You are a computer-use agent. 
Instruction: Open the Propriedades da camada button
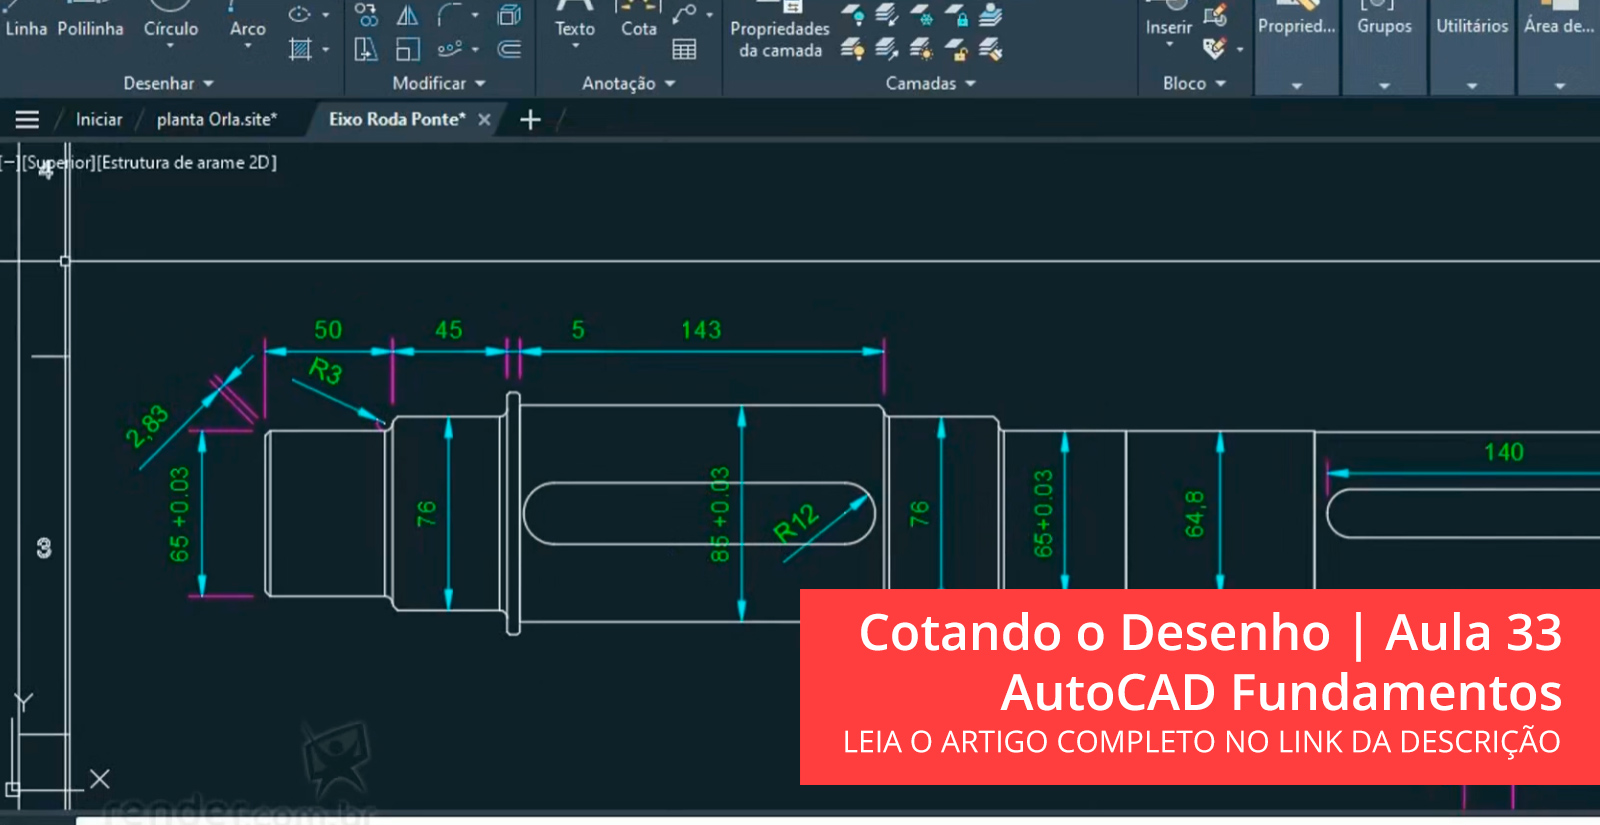pyautogui.click(x=779, y=38)
